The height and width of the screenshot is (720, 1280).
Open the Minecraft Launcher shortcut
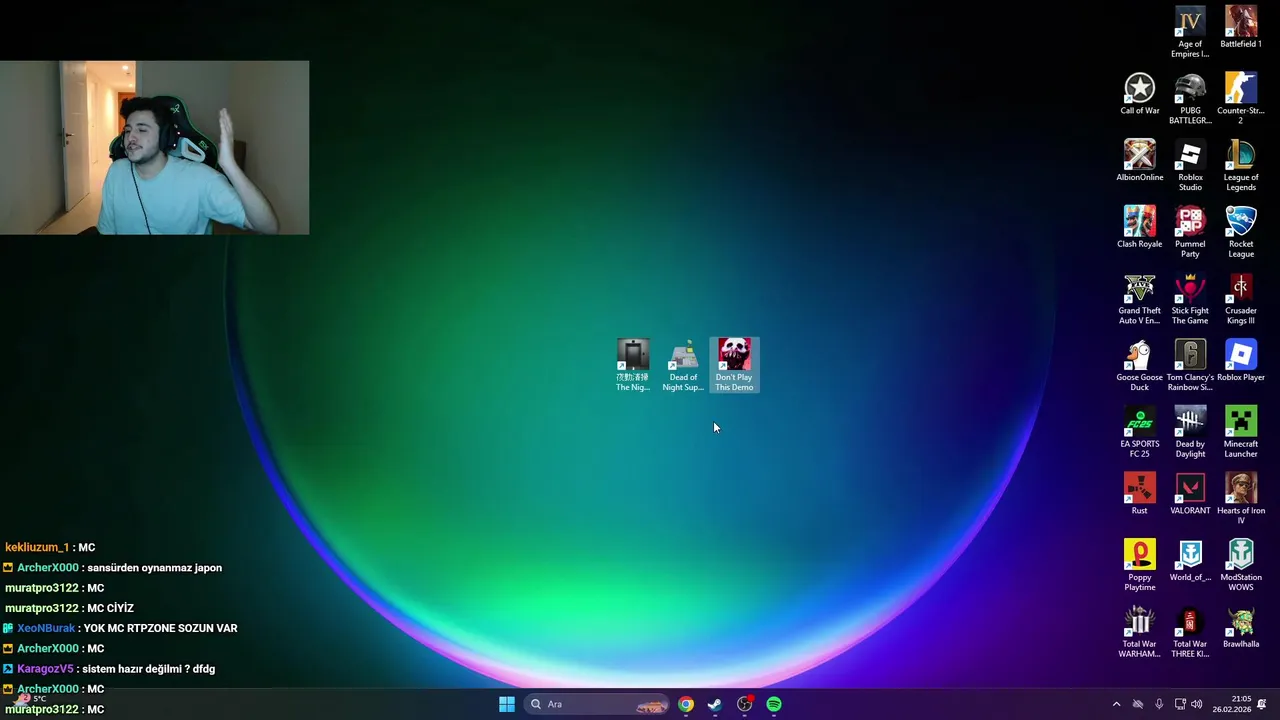coord(1241,432)
